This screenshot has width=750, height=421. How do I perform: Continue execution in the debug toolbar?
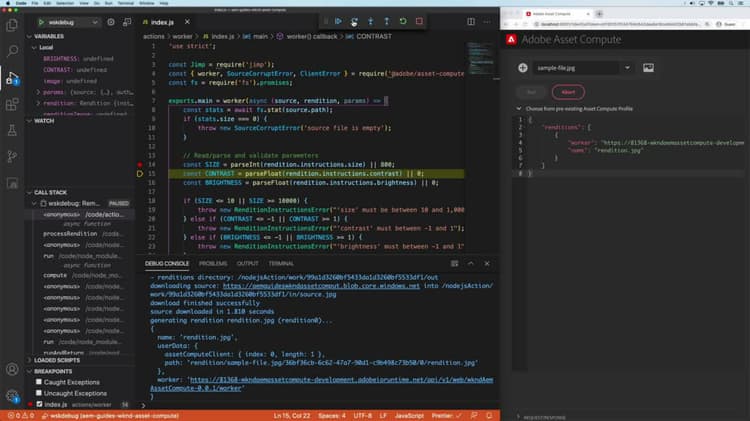(x=338, y=21)
